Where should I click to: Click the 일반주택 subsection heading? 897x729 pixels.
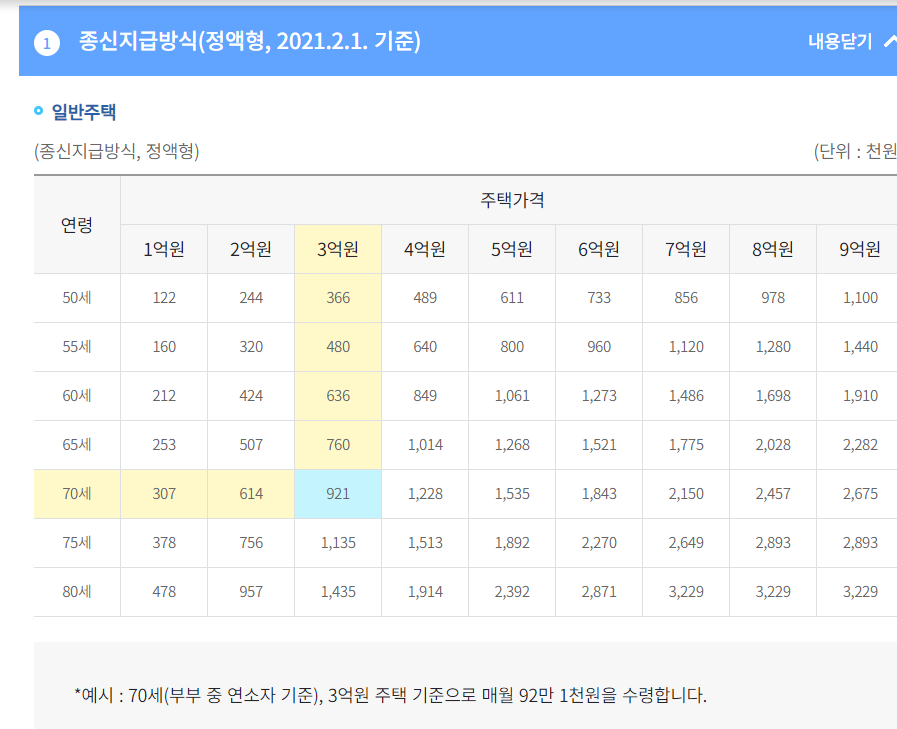click(x=84, y=112)
